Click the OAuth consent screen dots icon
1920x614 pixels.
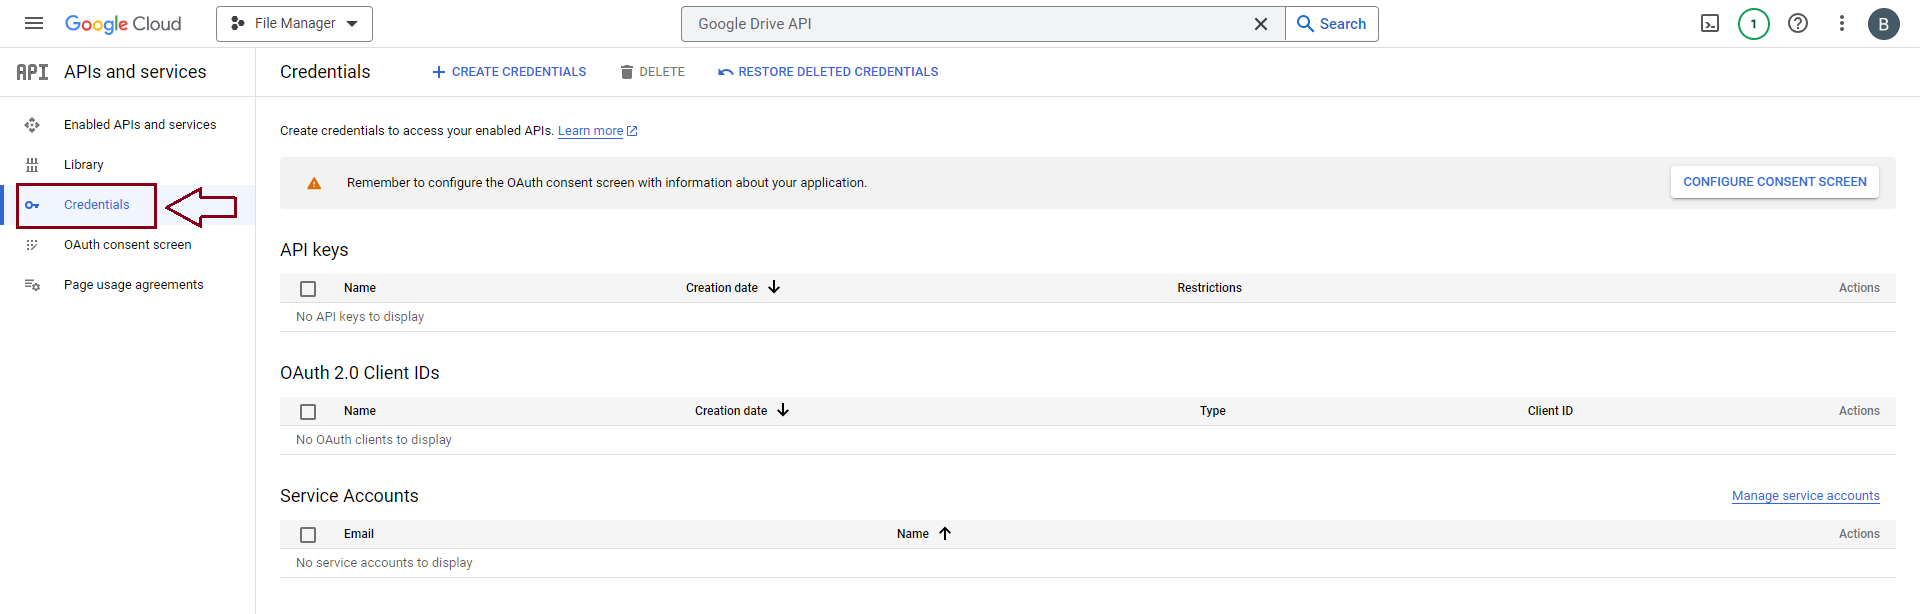coord(32,245)
